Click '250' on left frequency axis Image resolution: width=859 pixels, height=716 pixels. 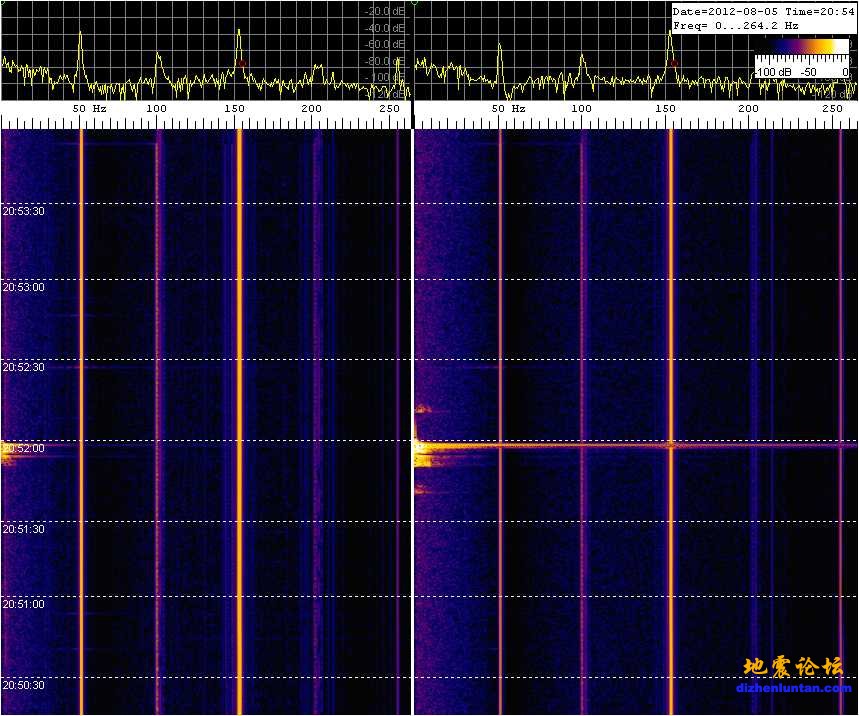click(x=390, y=108)
